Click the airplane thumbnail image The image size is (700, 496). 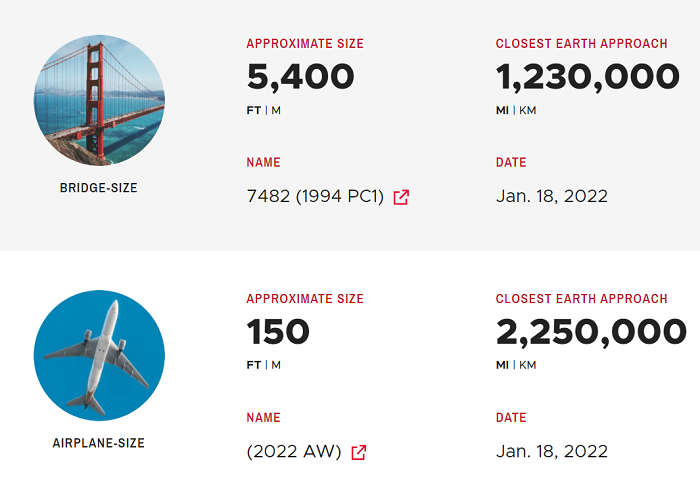click(x=99, y=355)
